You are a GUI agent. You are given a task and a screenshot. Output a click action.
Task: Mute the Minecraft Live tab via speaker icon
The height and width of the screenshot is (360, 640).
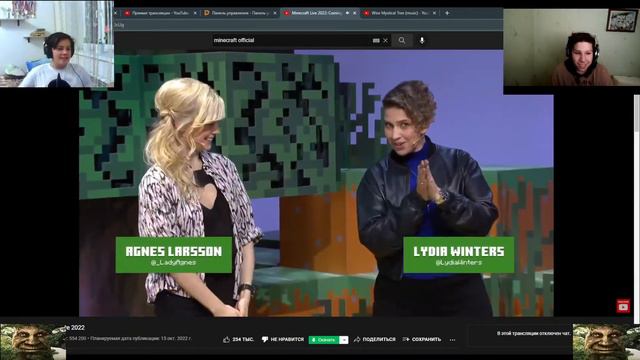coord(347,13)
